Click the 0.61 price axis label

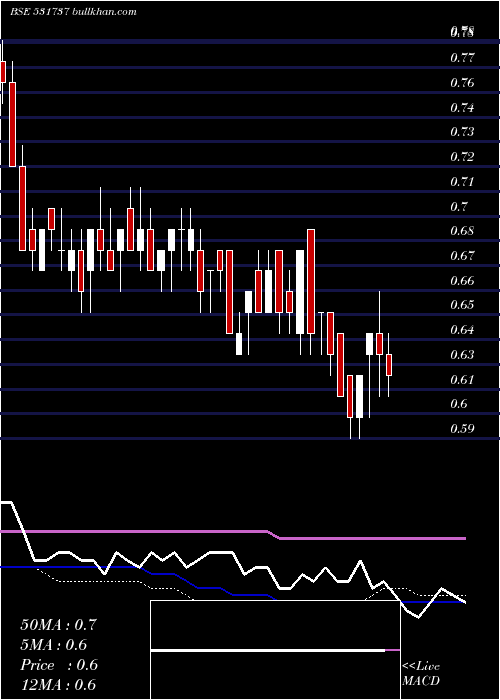462,379
